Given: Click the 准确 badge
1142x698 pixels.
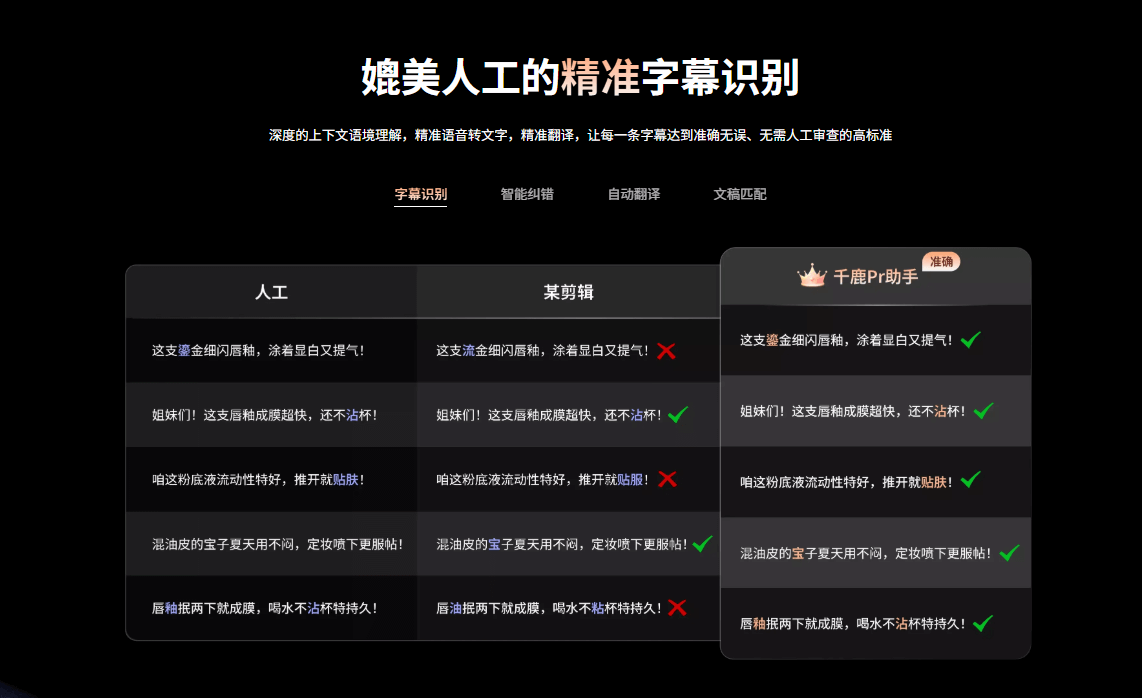Looking at the screenshot, I should click(941, 260).
